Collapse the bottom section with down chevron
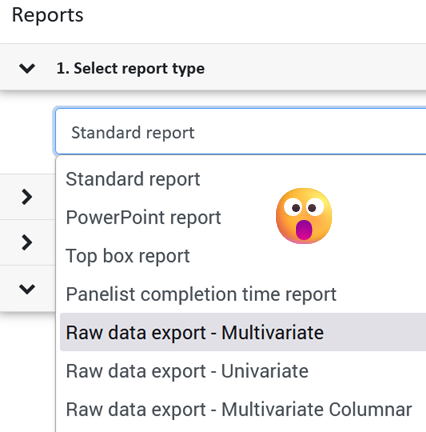The height and width of the screenshot is (432, 426). click(x=27, y=289)
